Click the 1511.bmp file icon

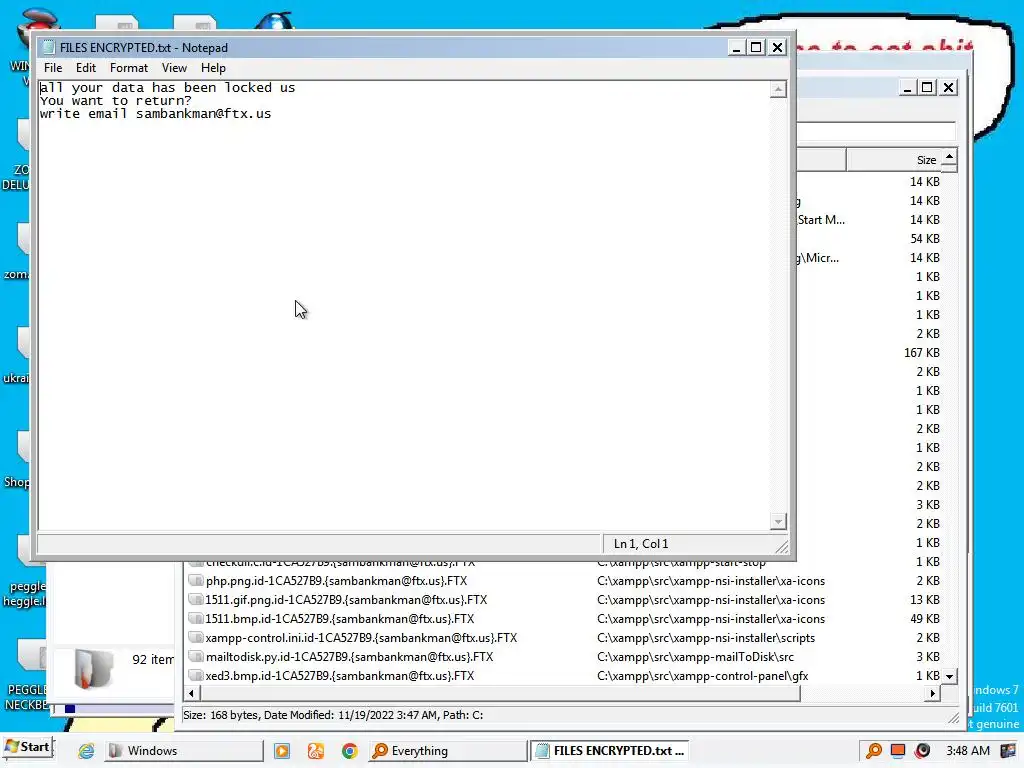195,618
